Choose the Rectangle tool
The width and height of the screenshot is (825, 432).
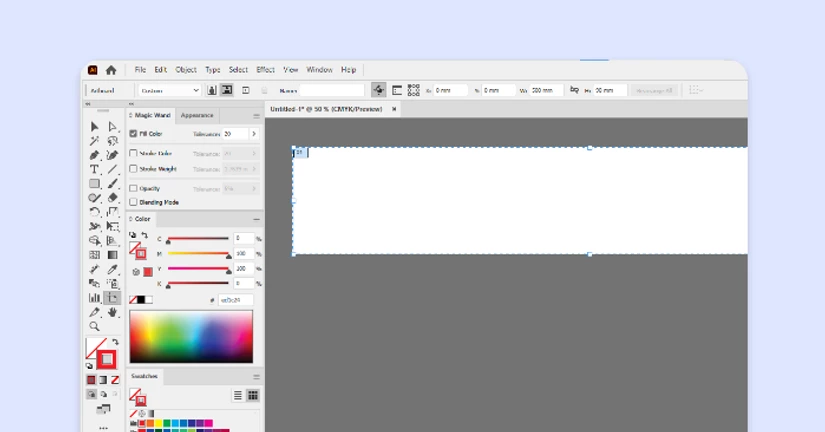click(94, 184)
